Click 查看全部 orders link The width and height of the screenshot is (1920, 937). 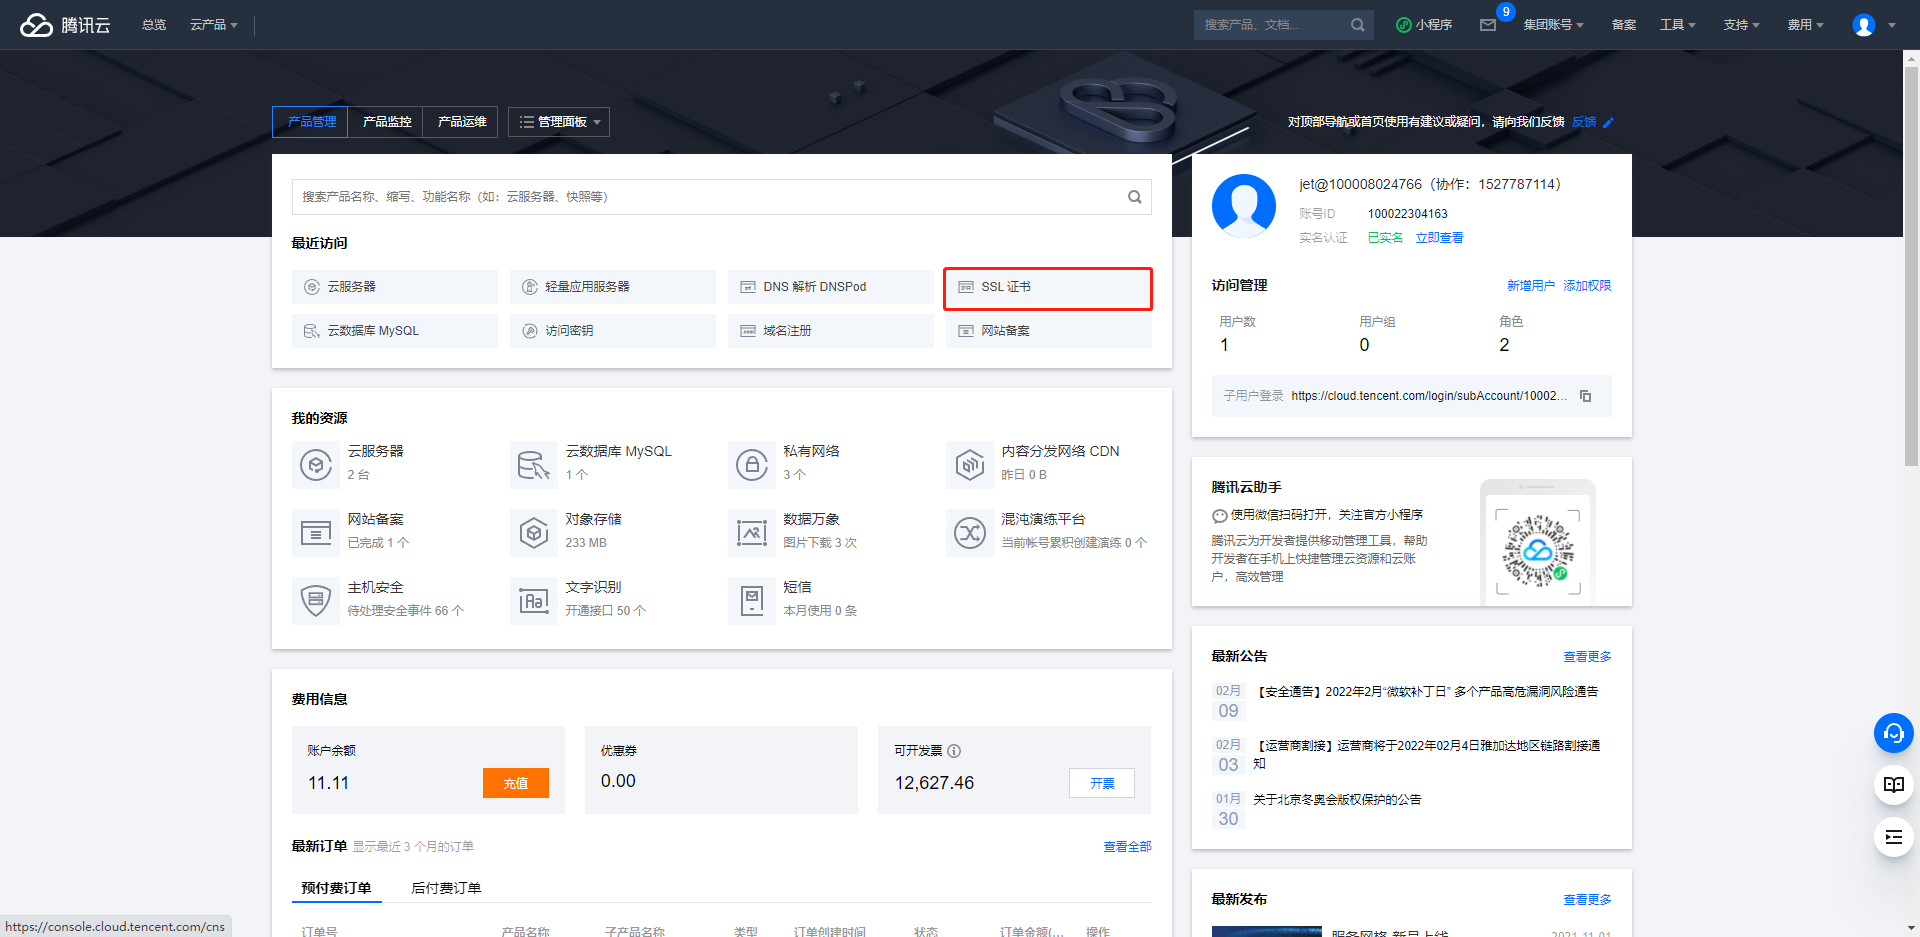[x=1127, y=847]
